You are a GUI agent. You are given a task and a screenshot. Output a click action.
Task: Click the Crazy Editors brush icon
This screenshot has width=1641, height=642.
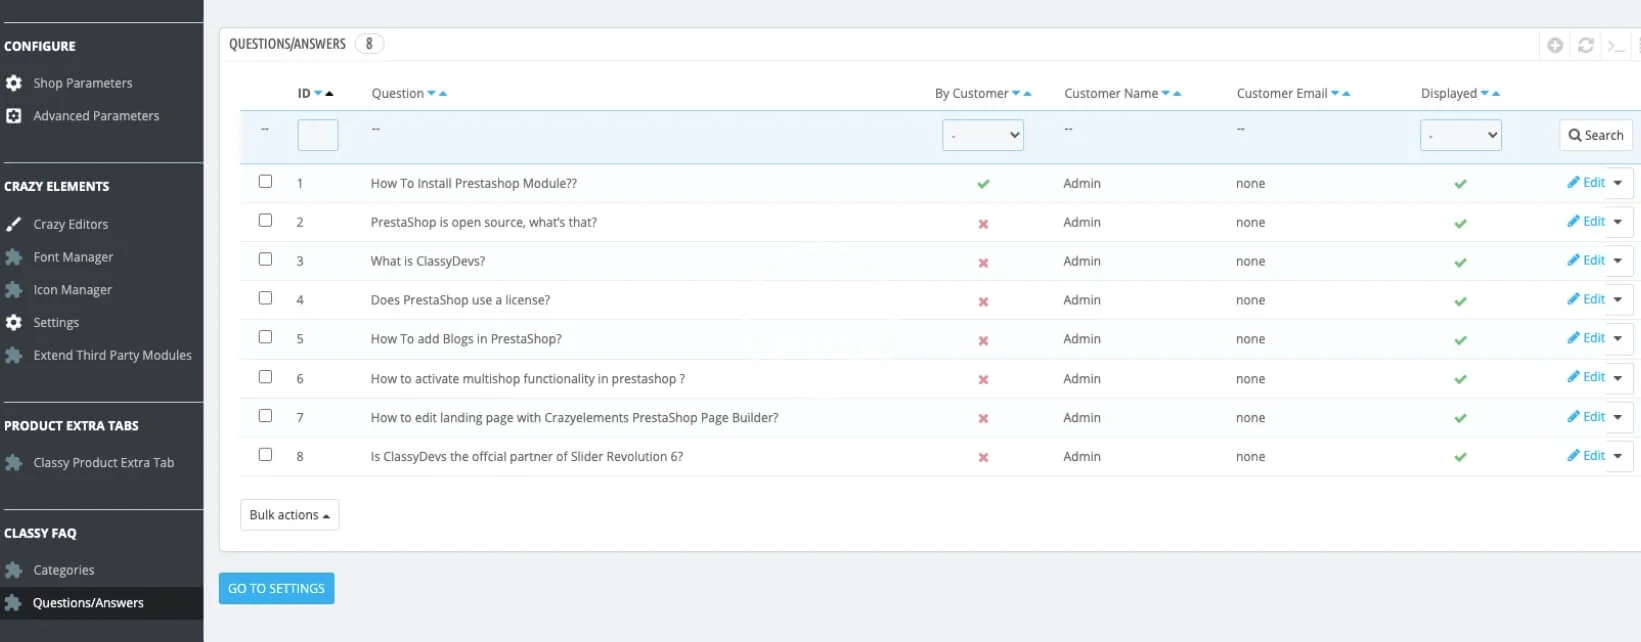[x=14, y=224]
